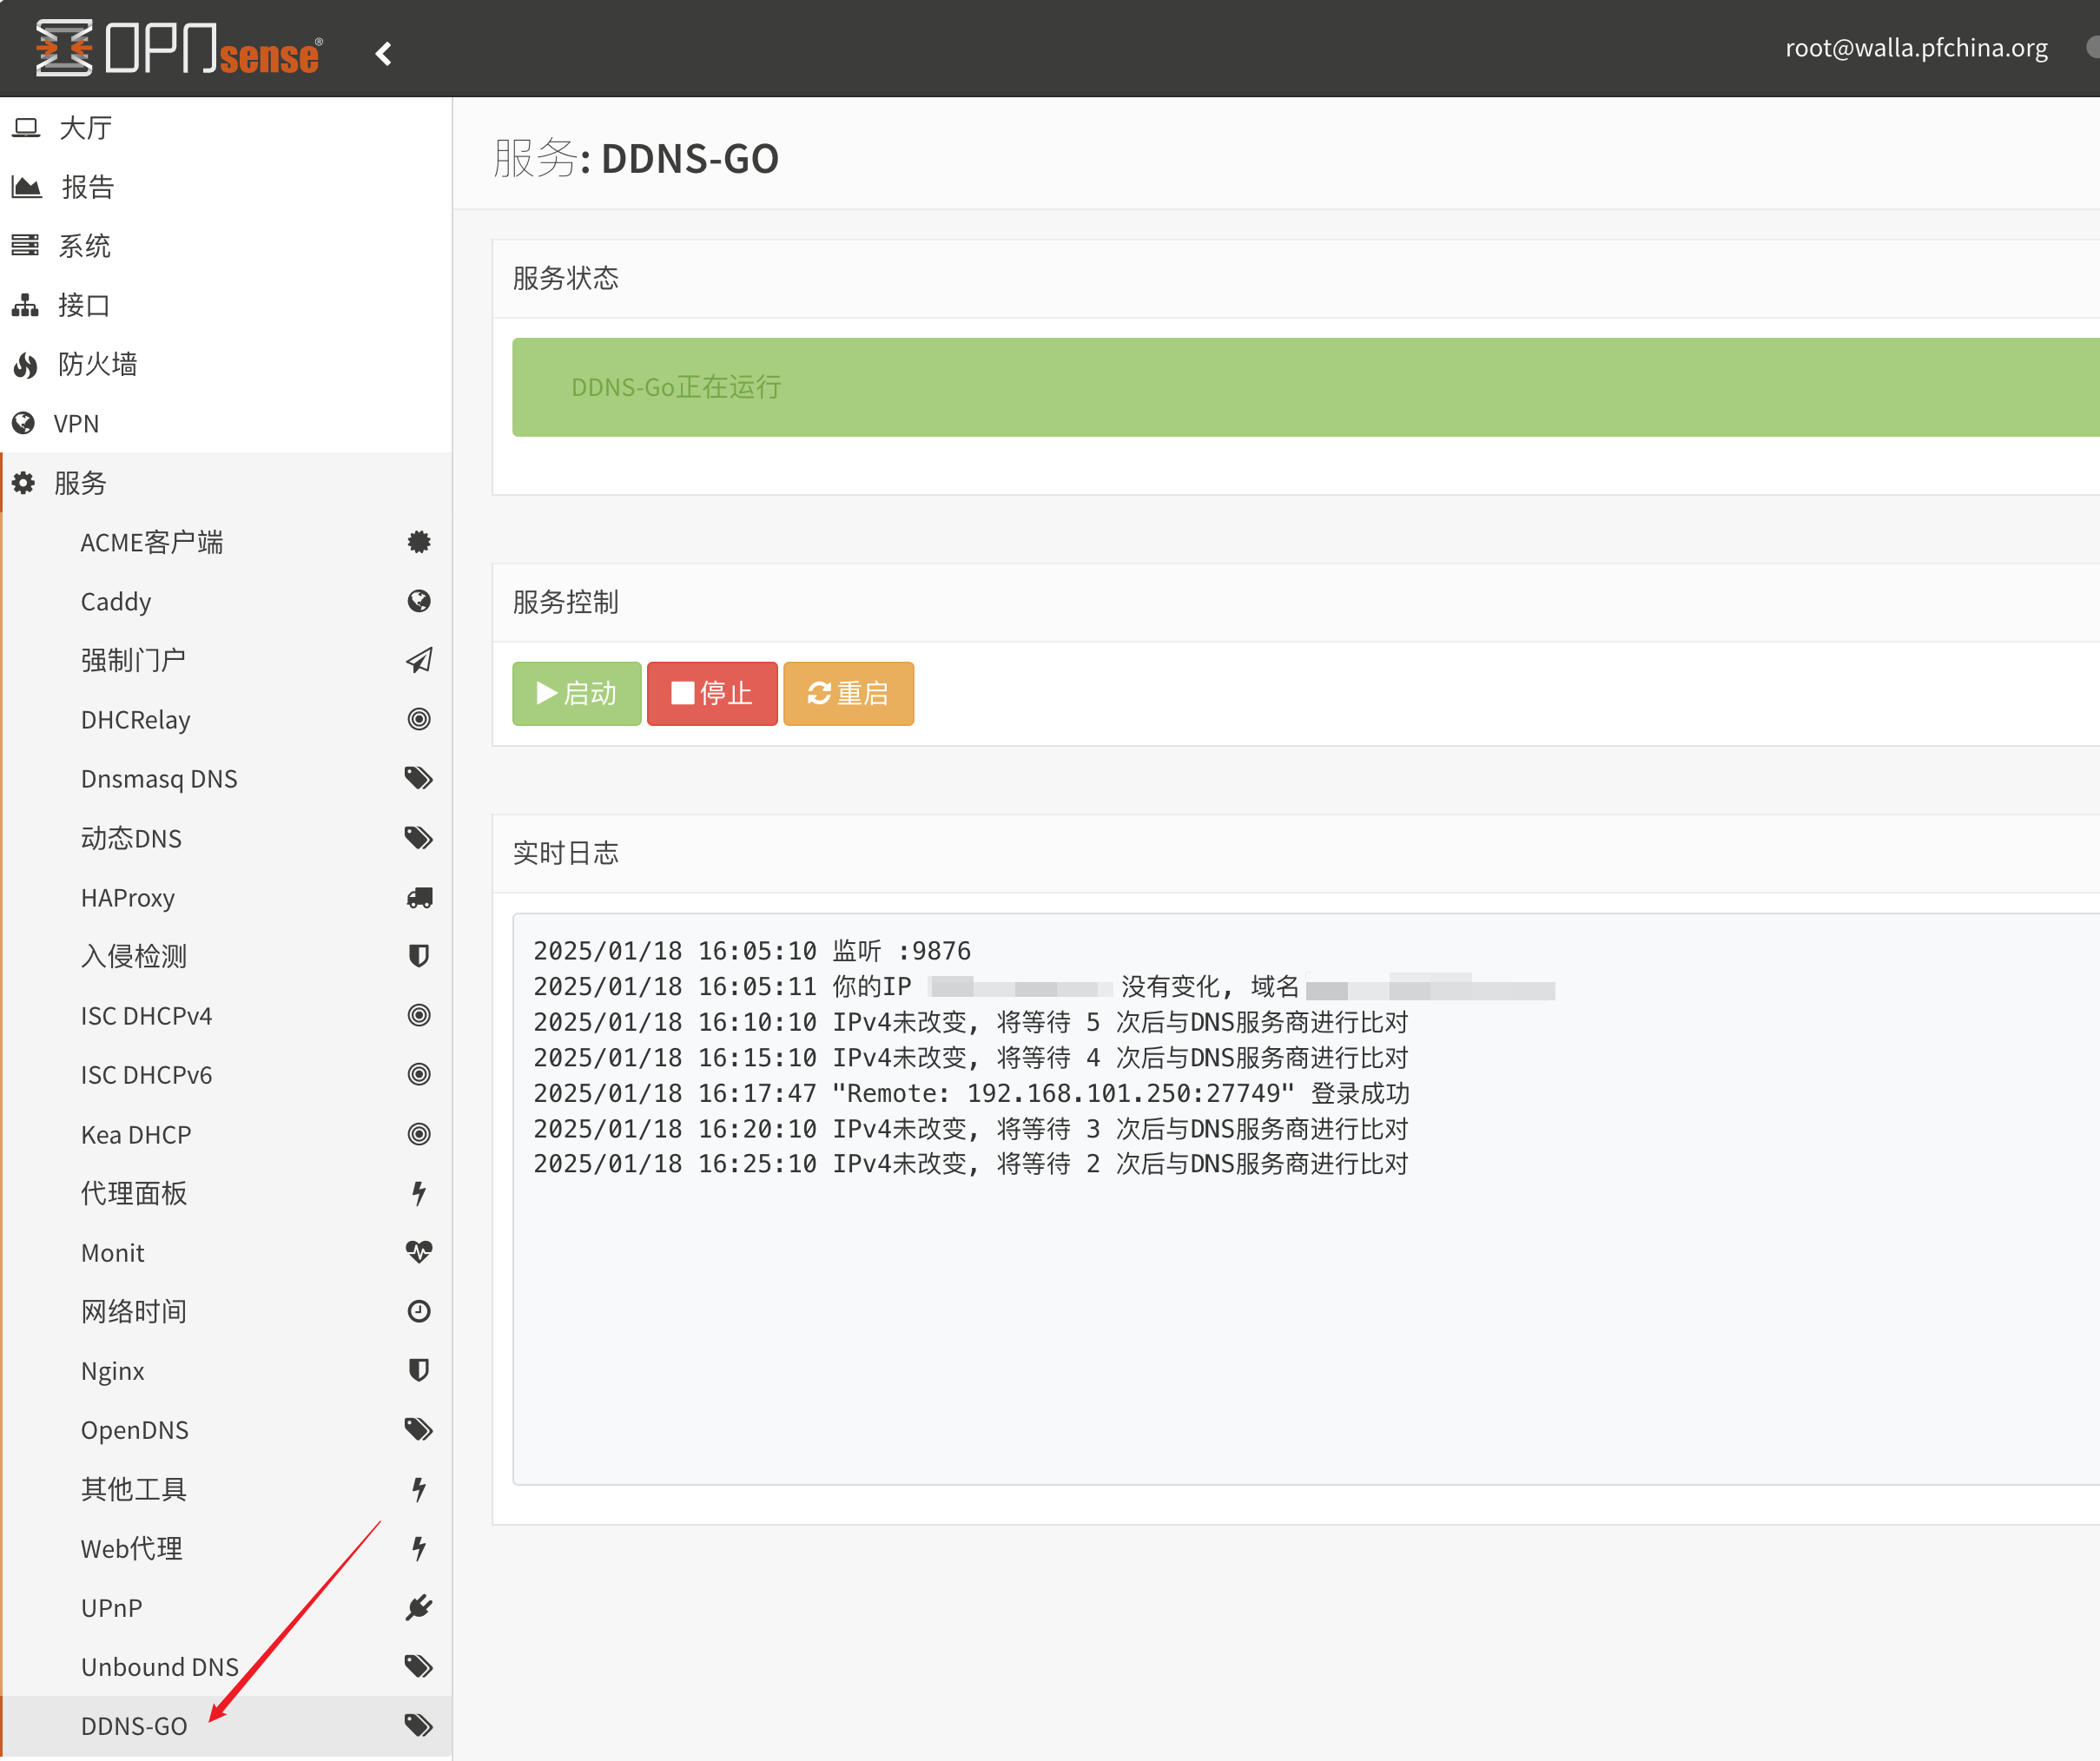The image size is (2100, 1761).
Task: Click the 强制门户 paper plane icon
Action: coord(418,660)
